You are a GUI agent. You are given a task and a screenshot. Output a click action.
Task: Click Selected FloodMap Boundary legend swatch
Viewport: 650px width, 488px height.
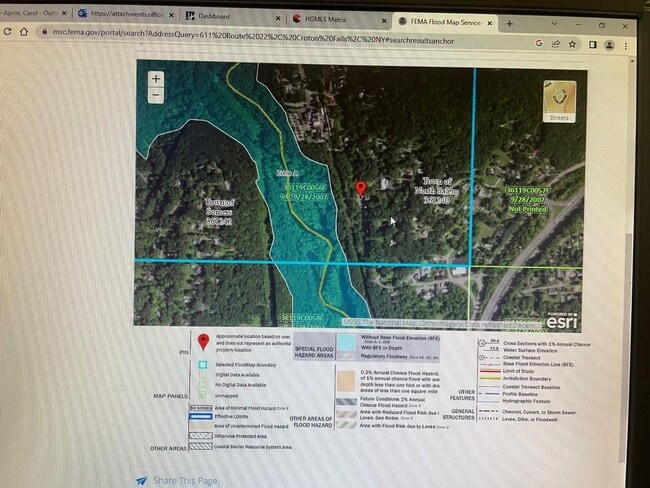tap(203, 365)
